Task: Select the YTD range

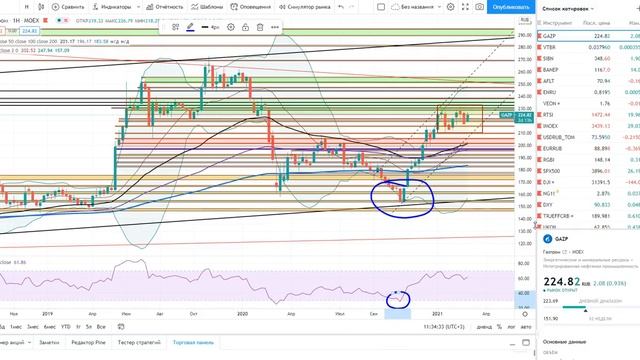Action: tap(65, 327)
